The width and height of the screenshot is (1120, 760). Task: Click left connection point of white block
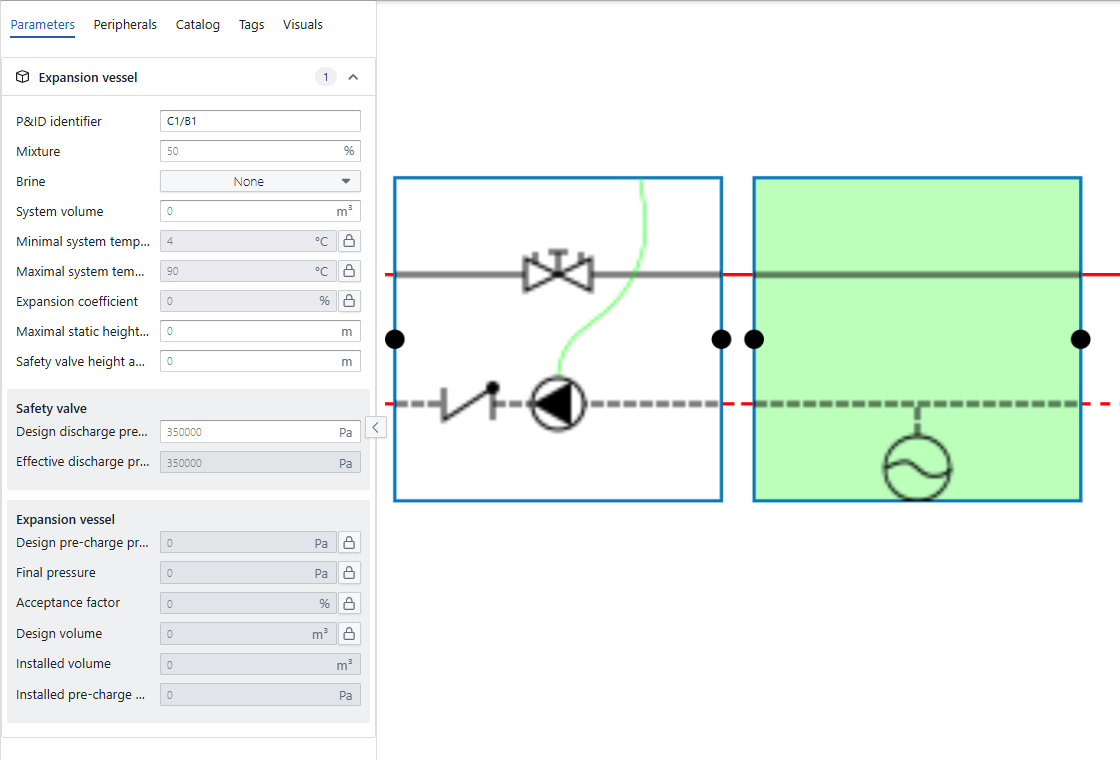(395, 339)
